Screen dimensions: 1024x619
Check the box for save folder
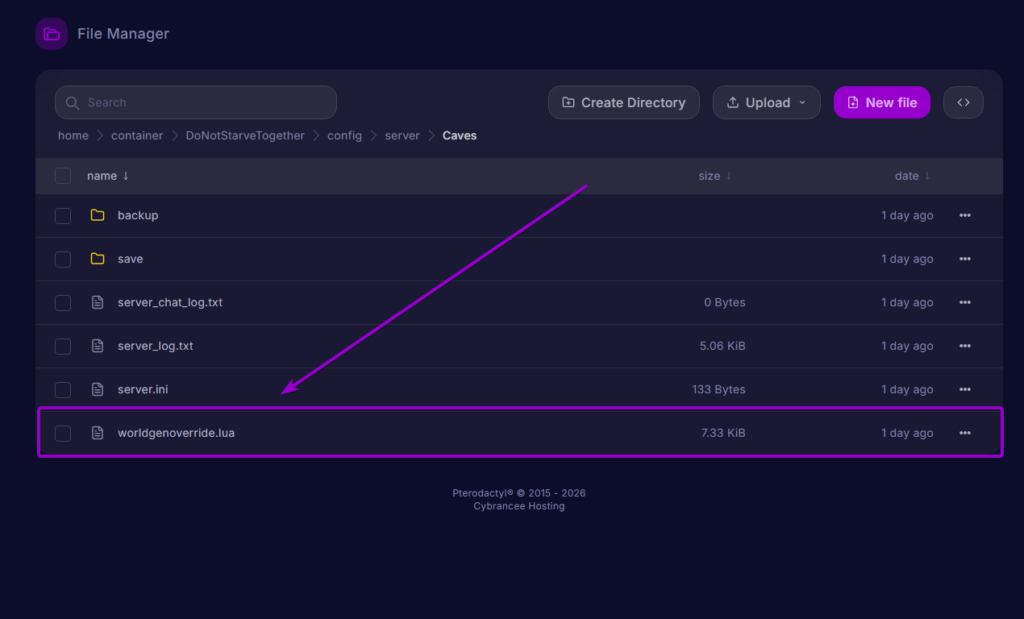63,259
